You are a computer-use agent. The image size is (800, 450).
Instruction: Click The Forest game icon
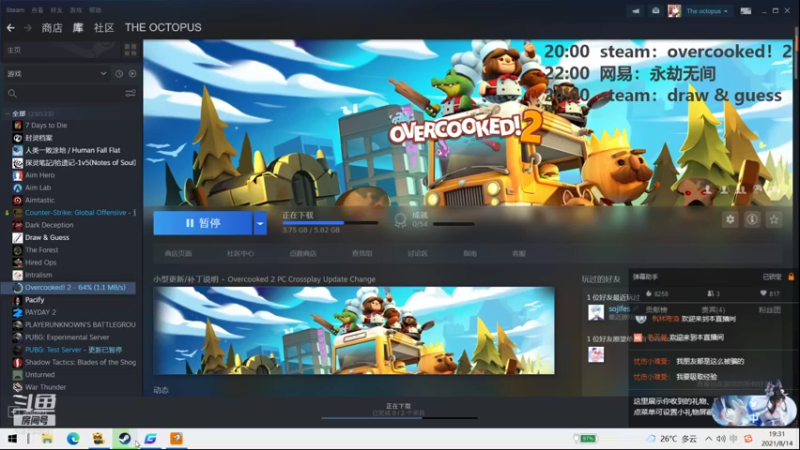(x=18, y=250)
